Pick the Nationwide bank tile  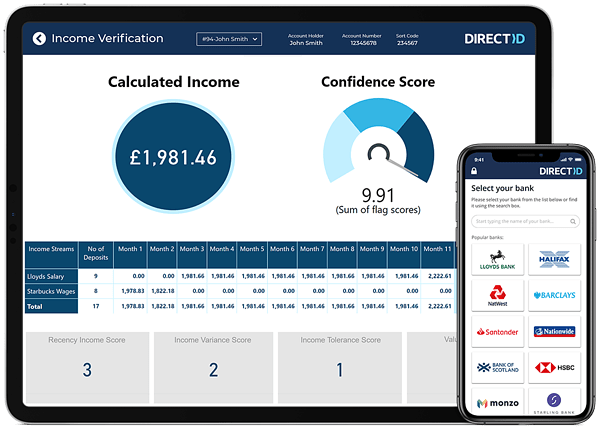554,331
